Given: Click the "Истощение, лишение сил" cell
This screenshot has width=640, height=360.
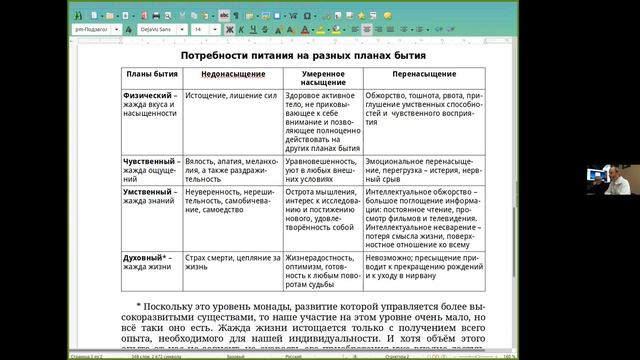Looking at the screenshot, I should click(233, 122).
